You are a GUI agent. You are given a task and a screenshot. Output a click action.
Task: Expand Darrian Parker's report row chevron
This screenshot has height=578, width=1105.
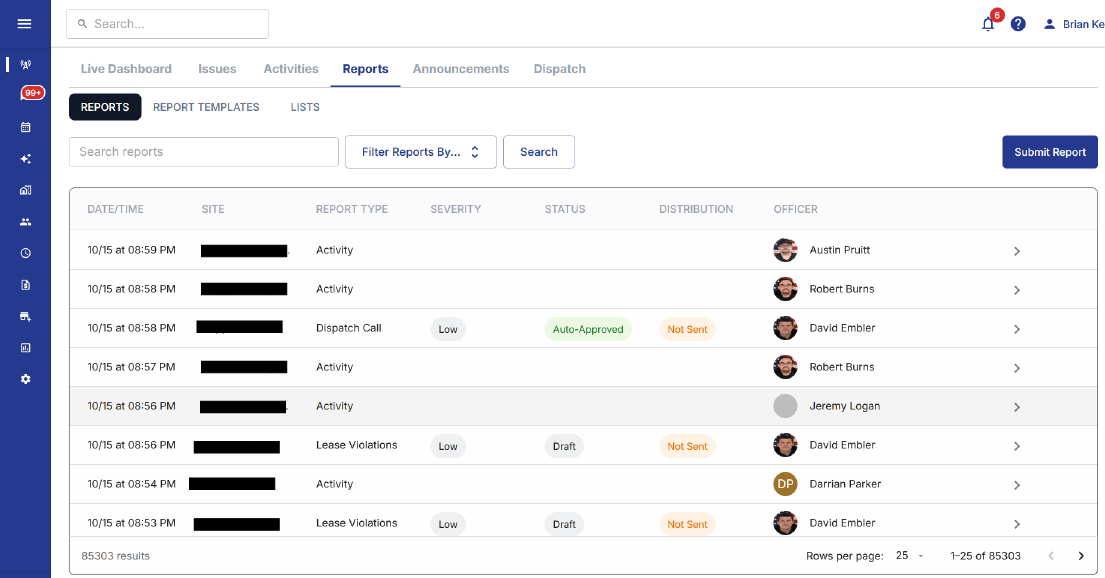(1016, 485)
